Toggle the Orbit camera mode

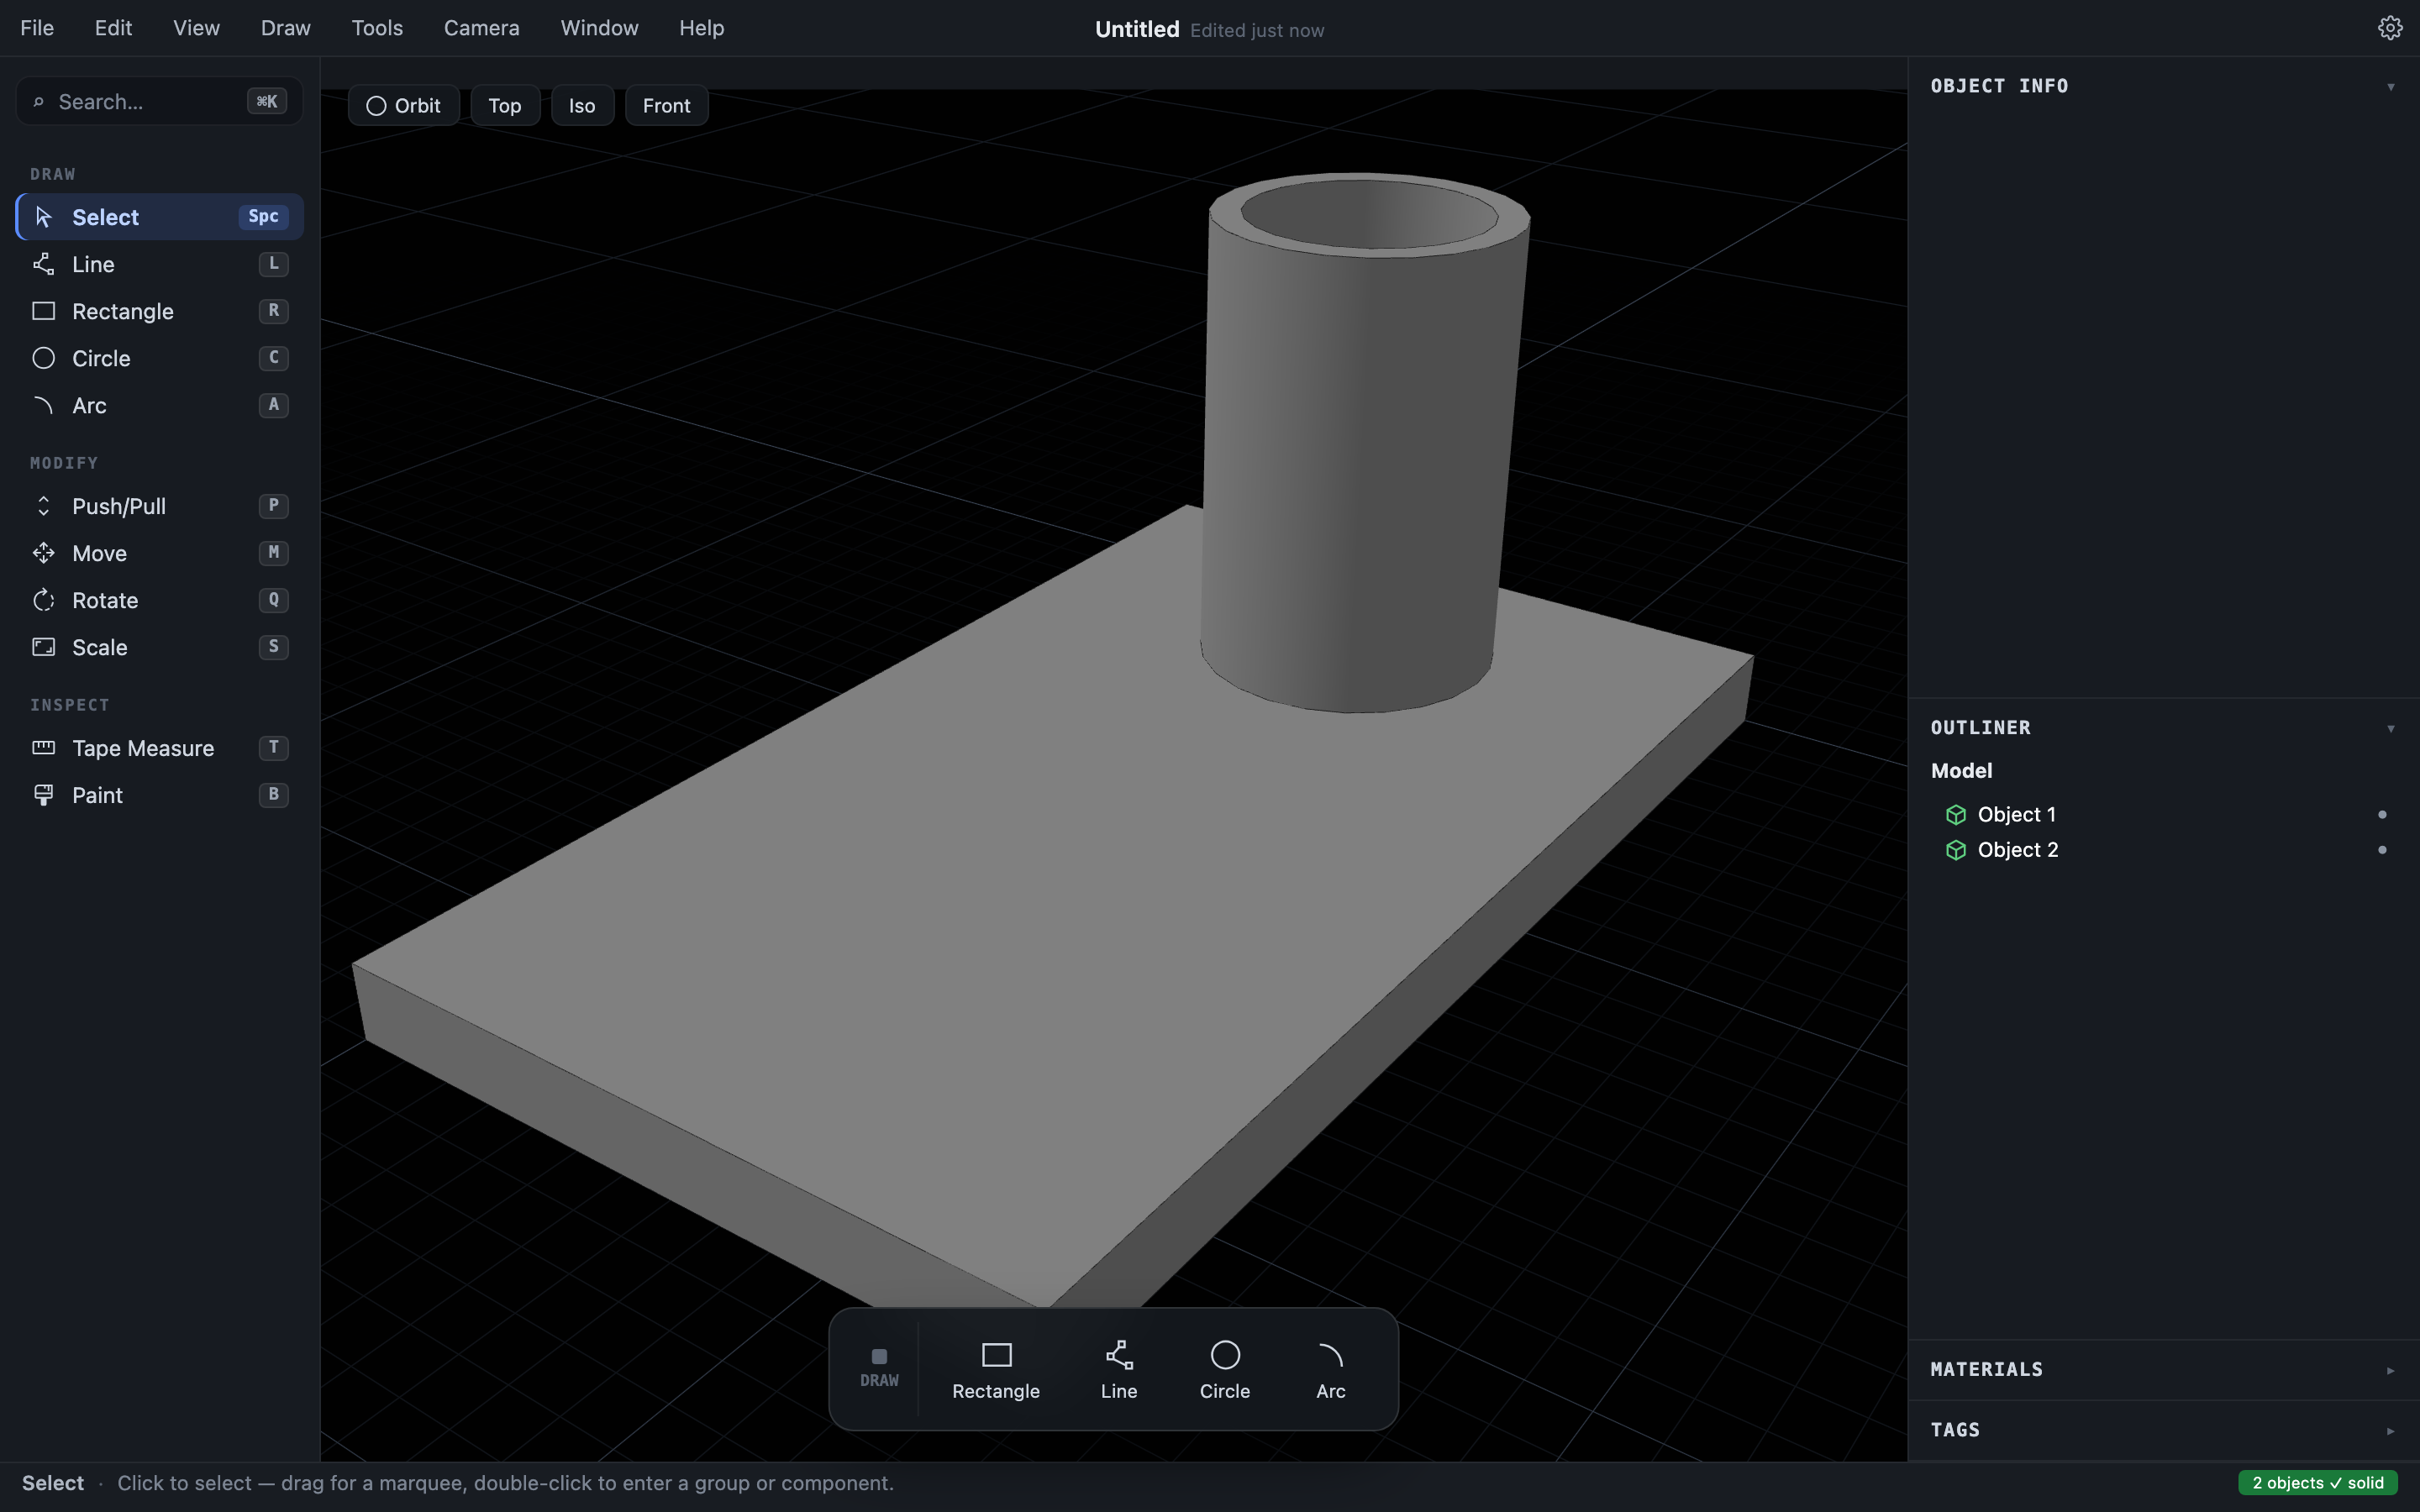point(404,106)
